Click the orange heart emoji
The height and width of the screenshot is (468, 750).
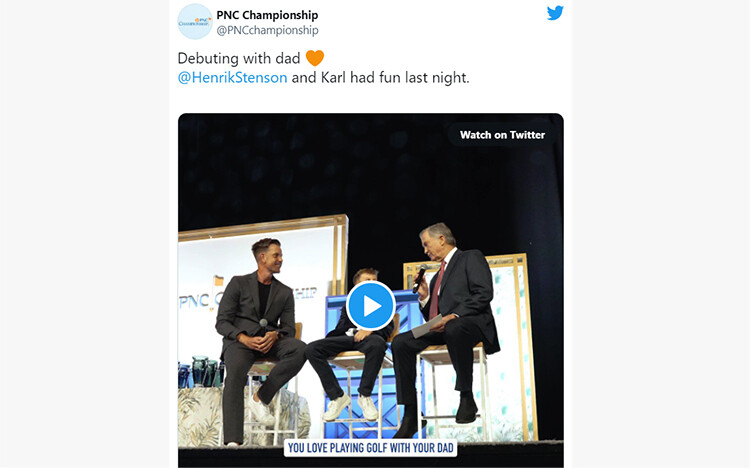[315, 58]
